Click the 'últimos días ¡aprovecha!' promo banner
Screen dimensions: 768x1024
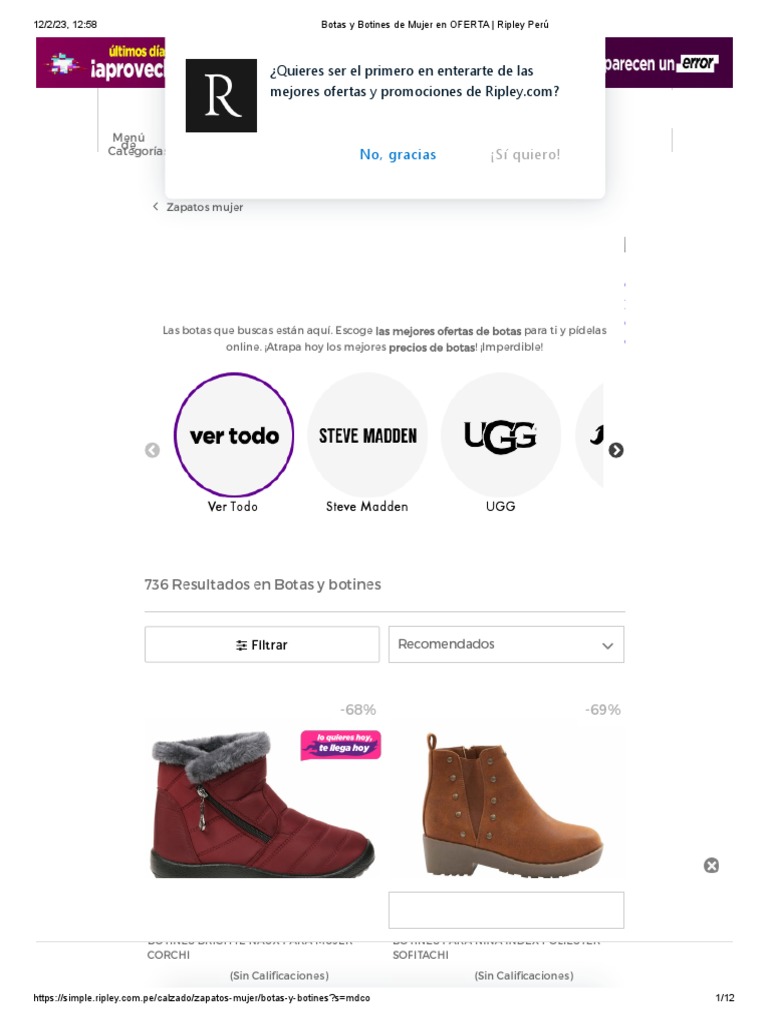100,63
